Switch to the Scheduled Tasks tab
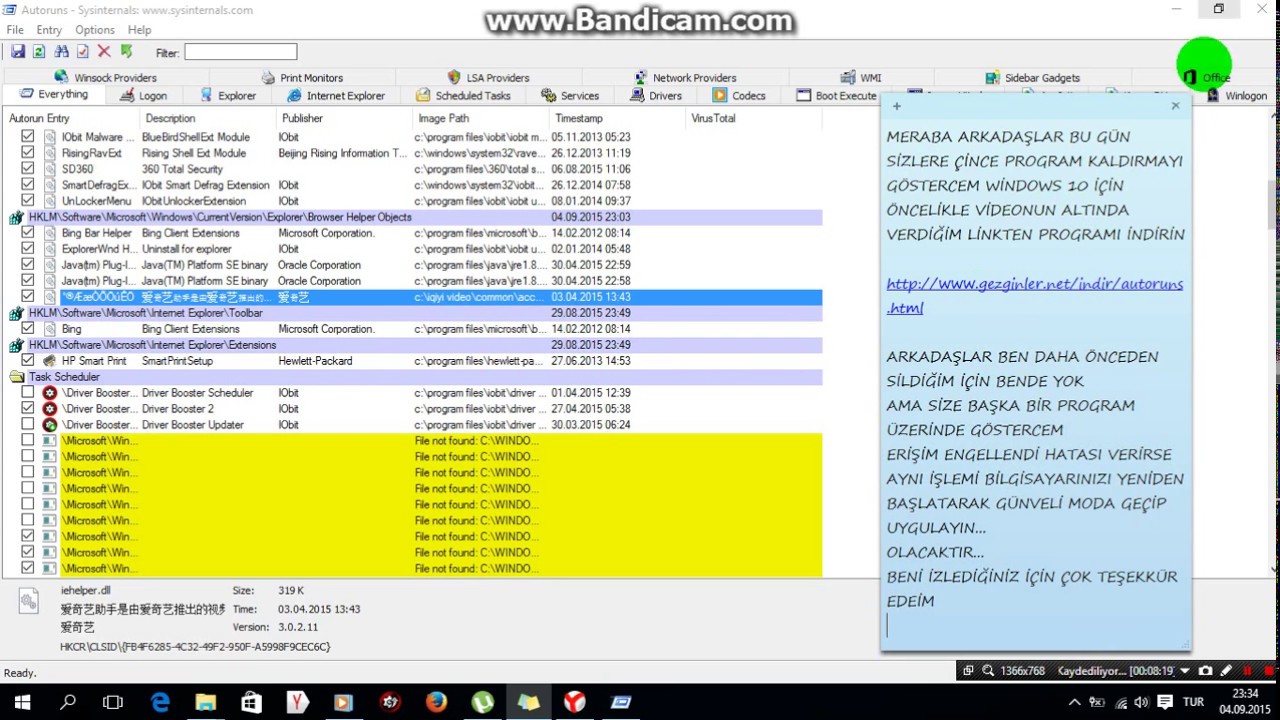 pos(464,96)
